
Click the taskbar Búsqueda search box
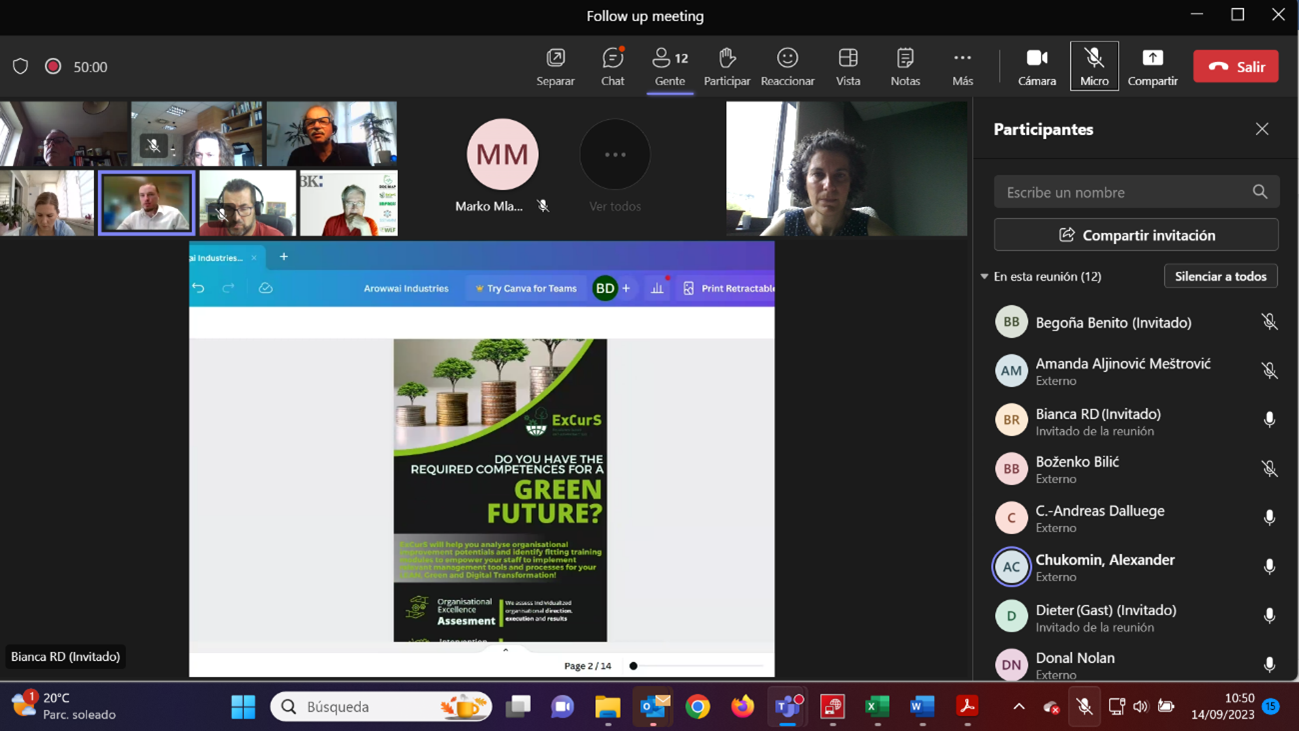click(x=381, y=707)
